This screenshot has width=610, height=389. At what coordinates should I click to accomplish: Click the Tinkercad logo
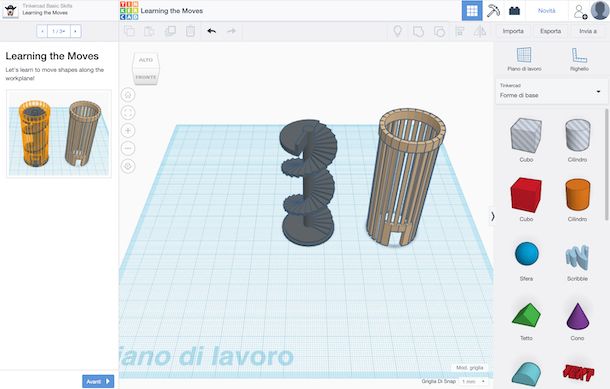point(129,11)
